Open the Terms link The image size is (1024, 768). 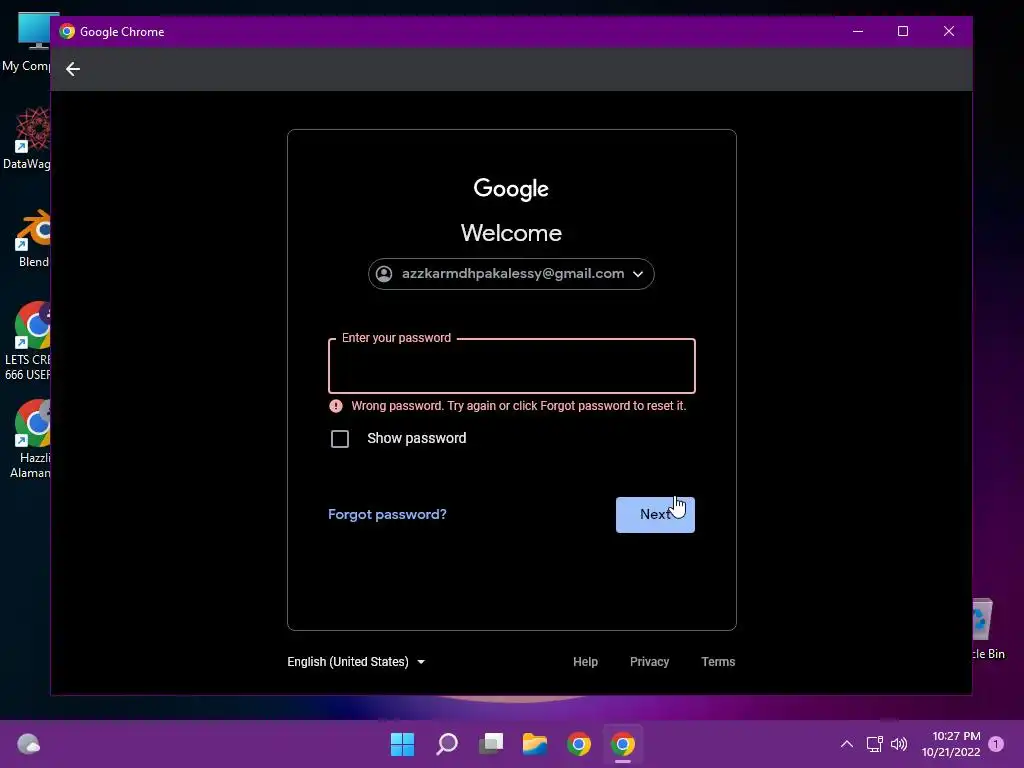point(718,662)
